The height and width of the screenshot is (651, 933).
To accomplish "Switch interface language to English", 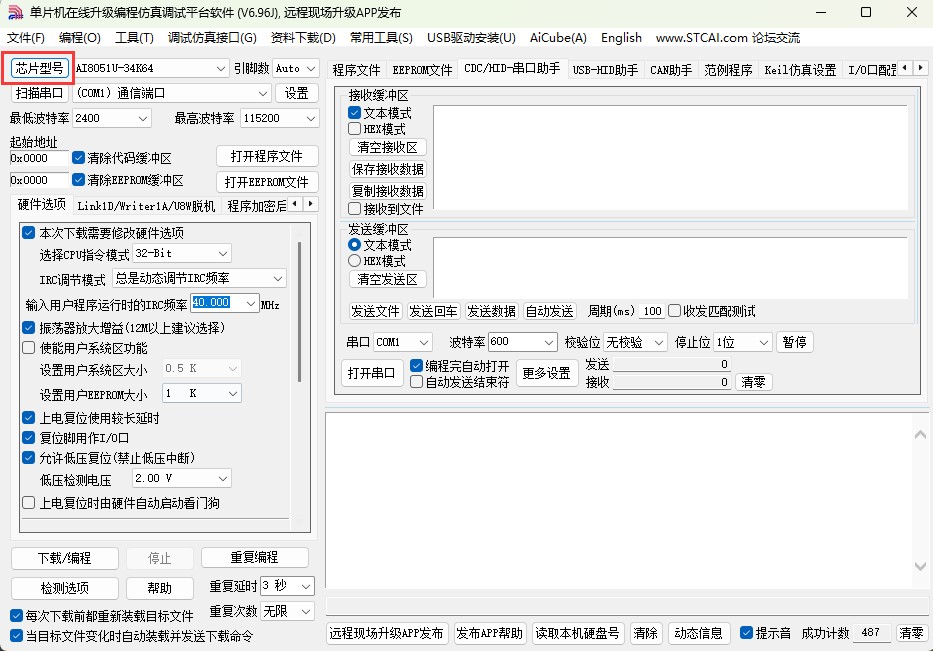I will coord(621,38).
